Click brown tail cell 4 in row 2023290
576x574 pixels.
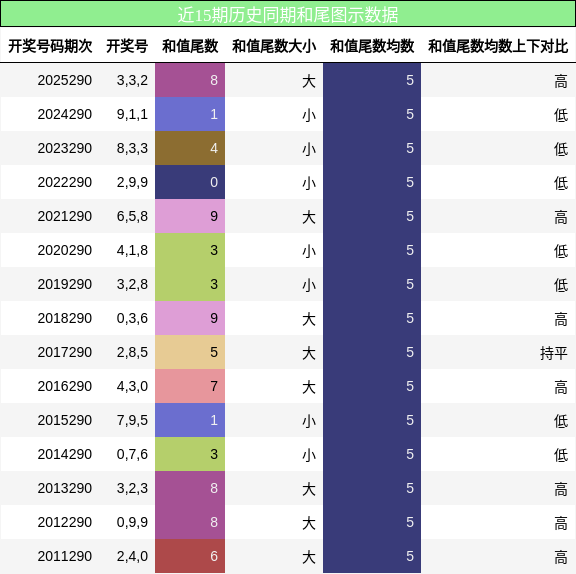click(x=190, y=148)
